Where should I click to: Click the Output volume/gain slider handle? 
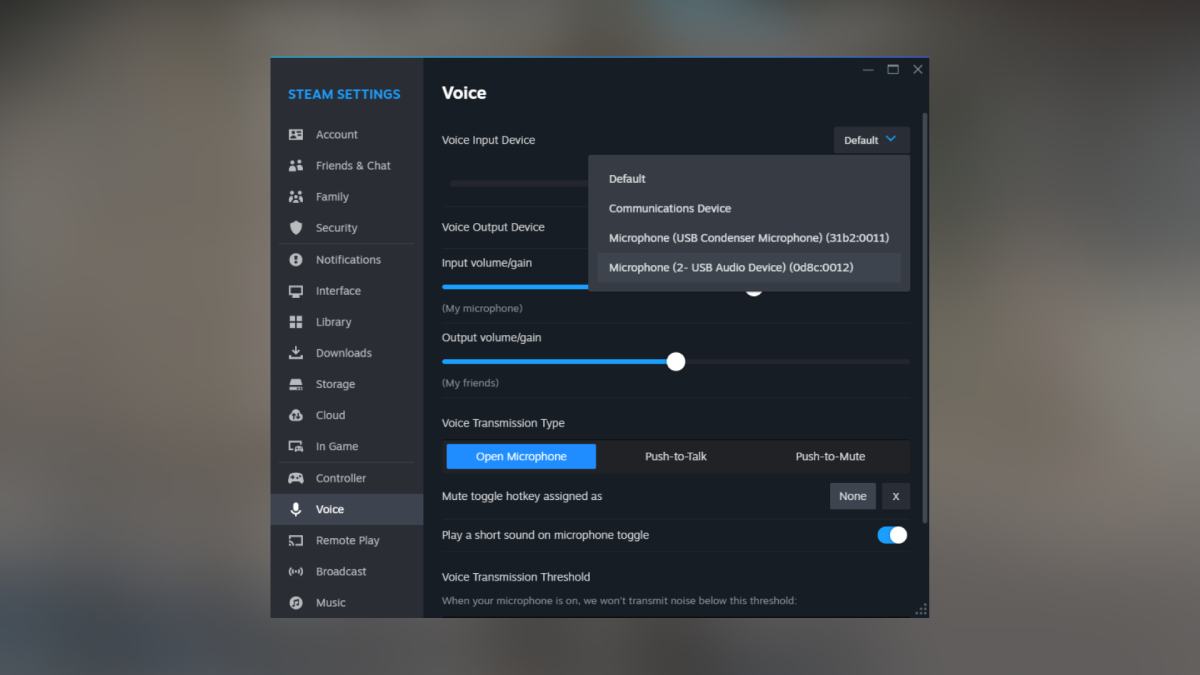point(676,361)
